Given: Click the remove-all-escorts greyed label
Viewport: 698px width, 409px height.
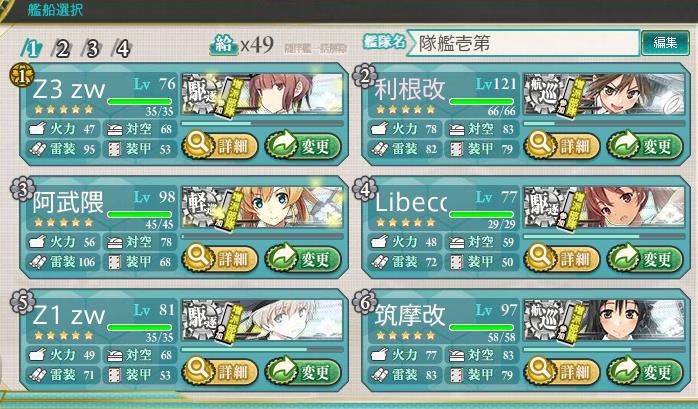Looking at the screenshot, I should click(316, 48).
